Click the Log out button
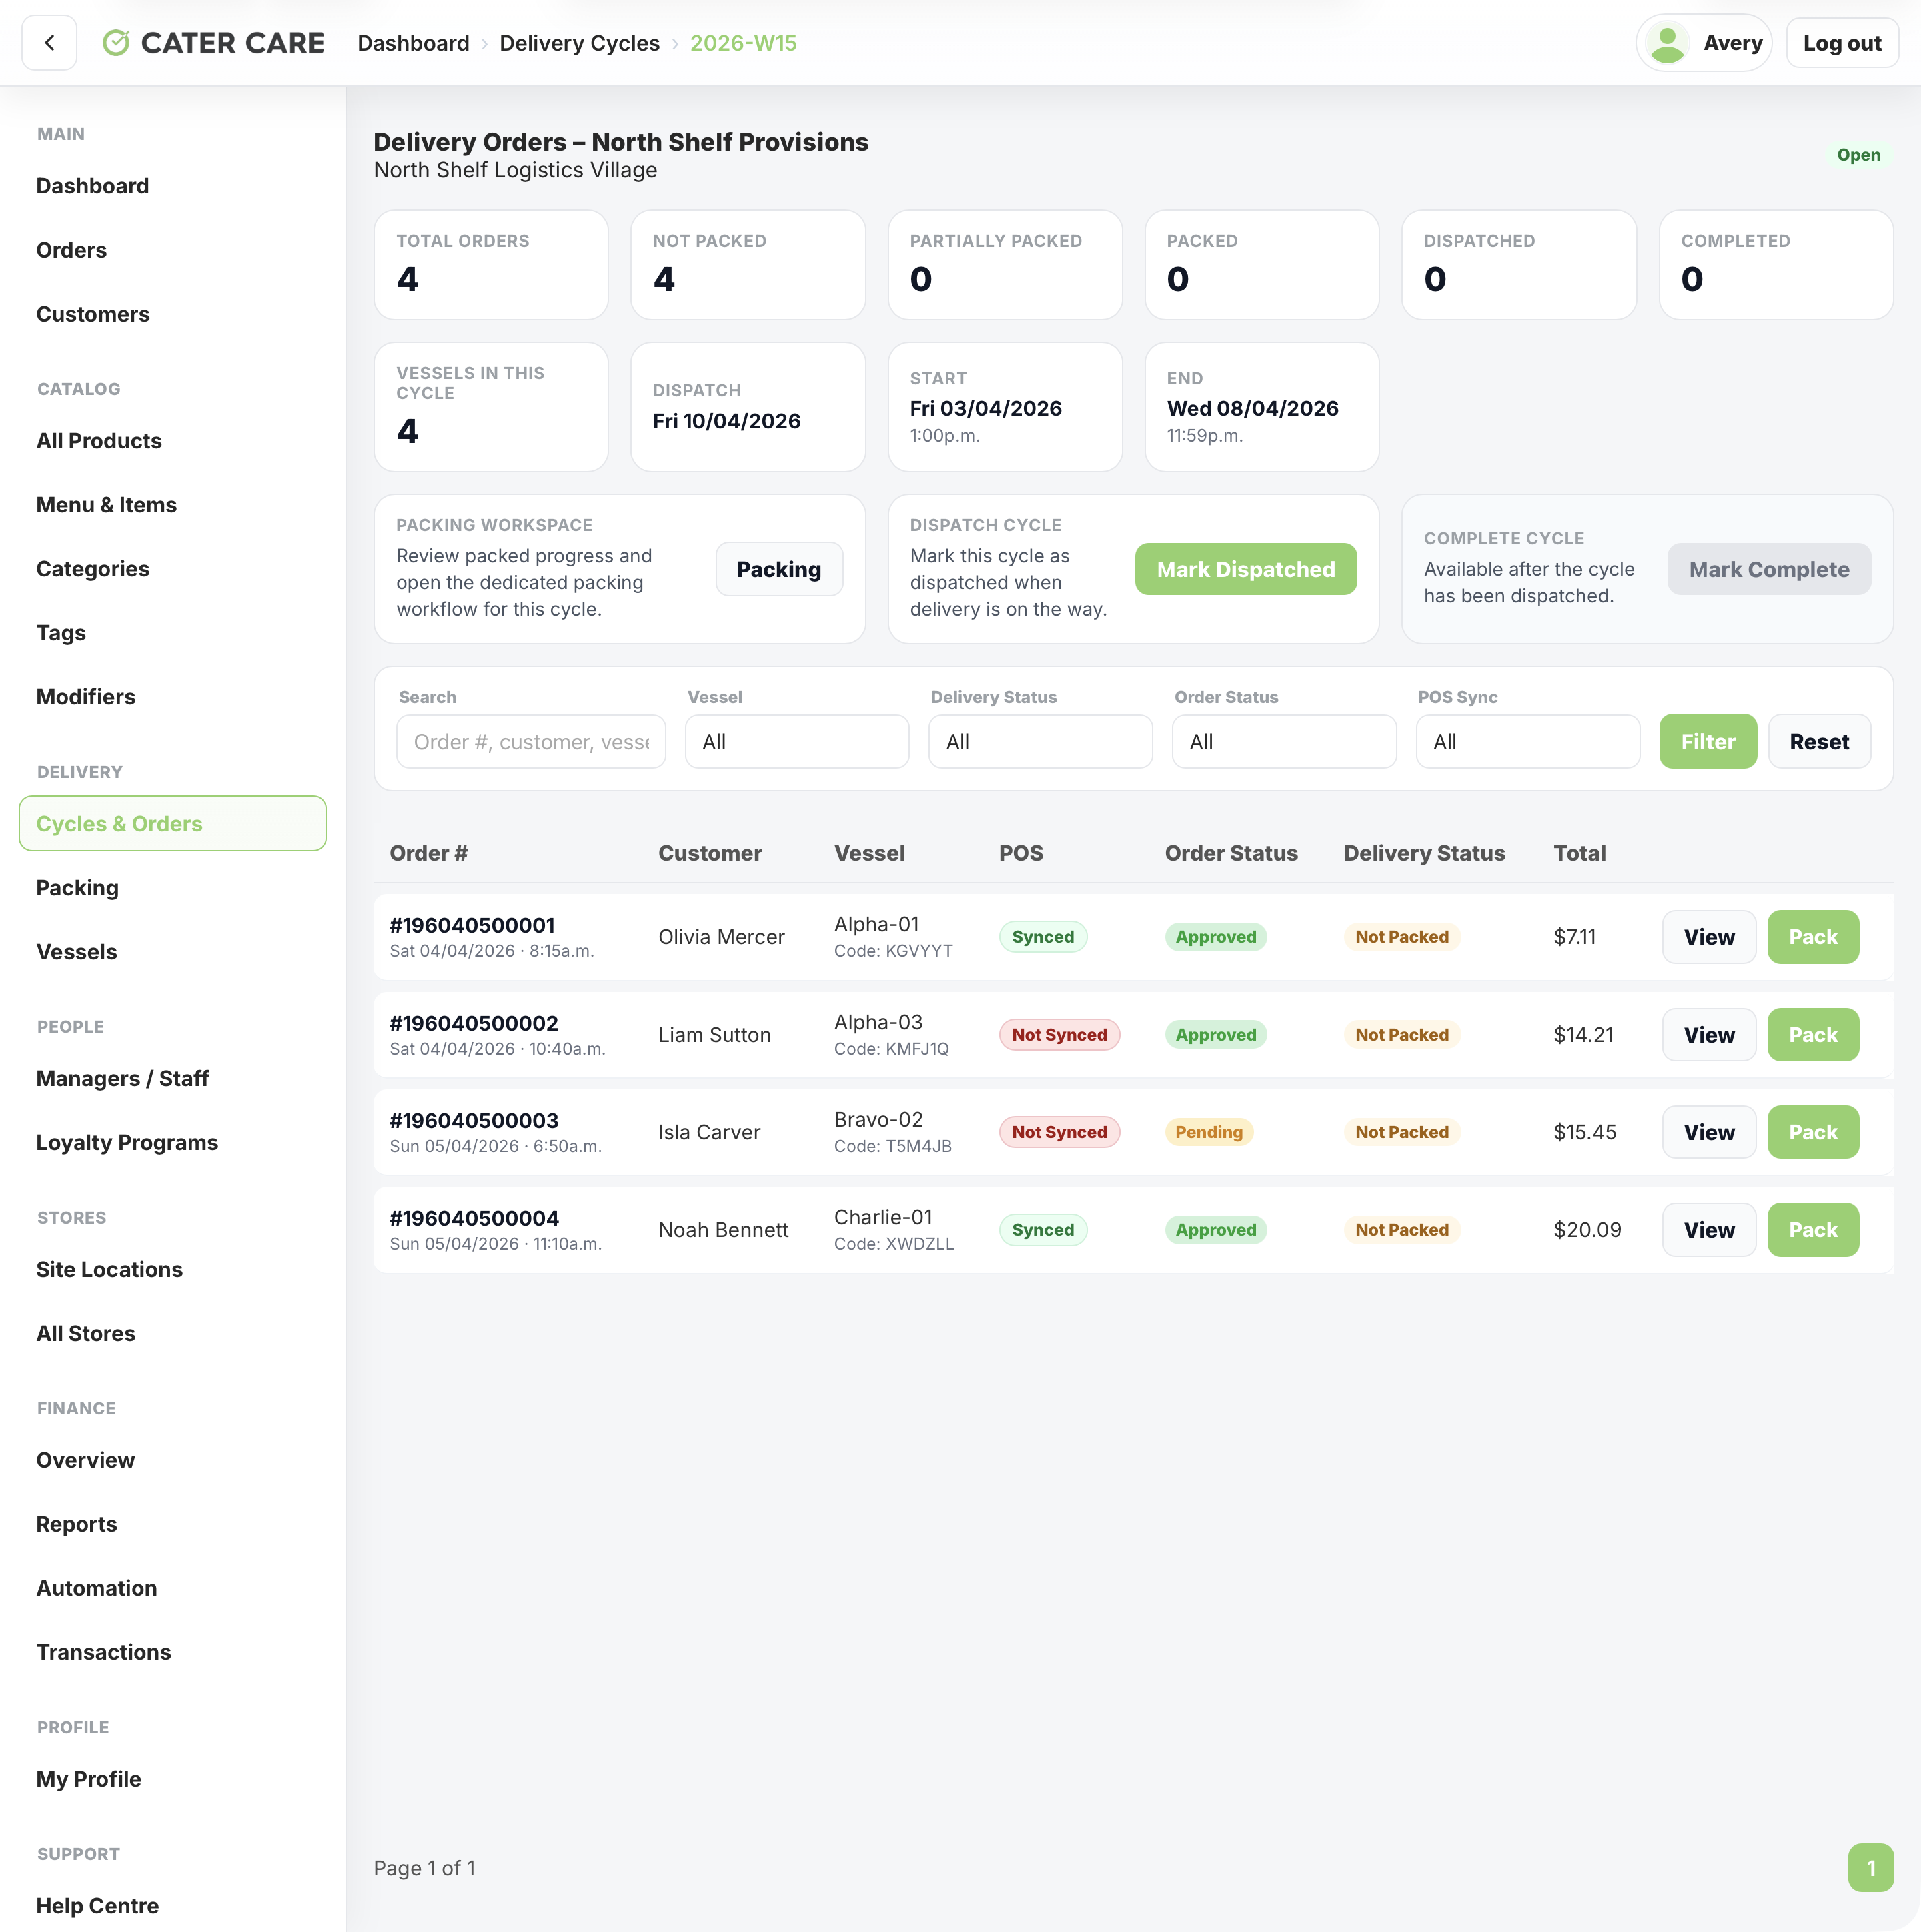 1841,43
